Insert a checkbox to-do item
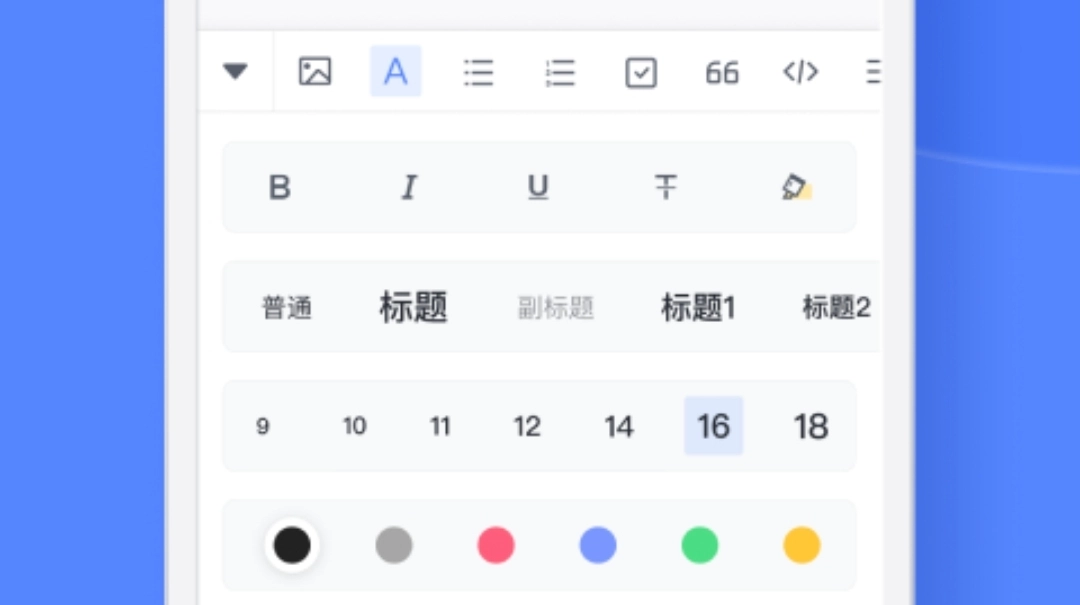The height and width of the screenshot is (605, 1080). click(x=641, y=72)
